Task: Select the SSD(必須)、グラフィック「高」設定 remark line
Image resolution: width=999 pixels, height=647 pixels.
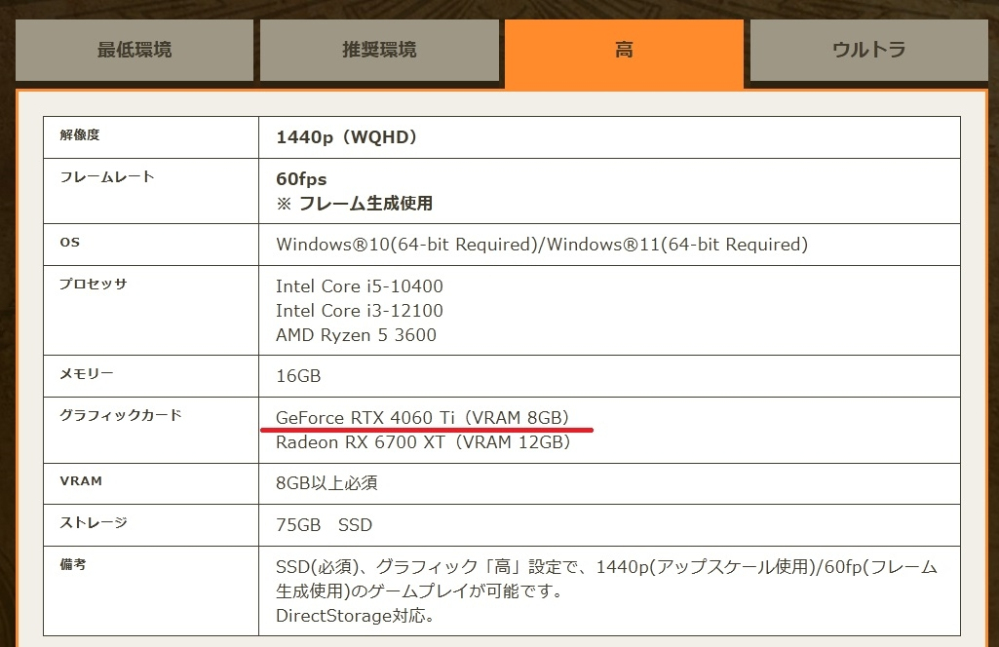Action: (x=607, y=567)
